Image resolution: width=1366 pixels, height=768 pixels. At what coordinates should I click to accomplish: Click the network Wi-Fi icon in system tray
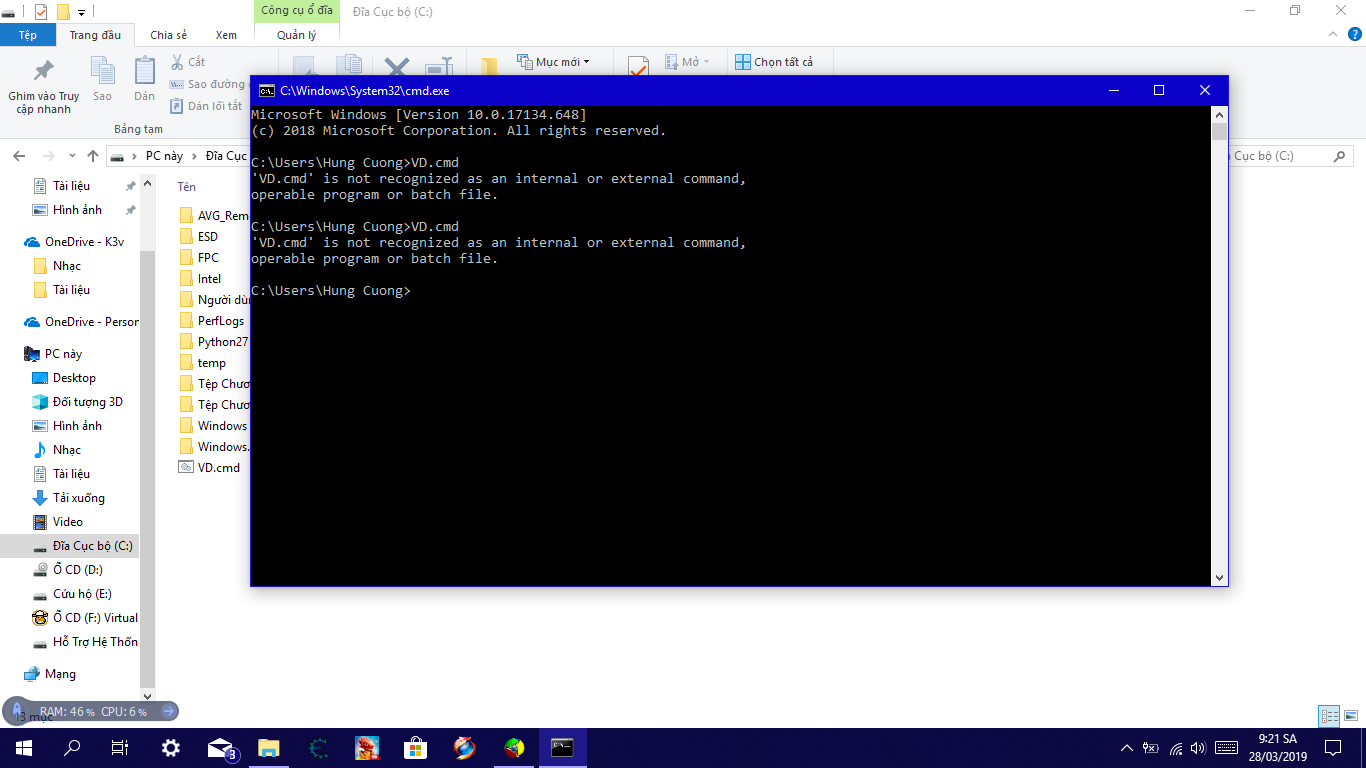(1175, 748)
